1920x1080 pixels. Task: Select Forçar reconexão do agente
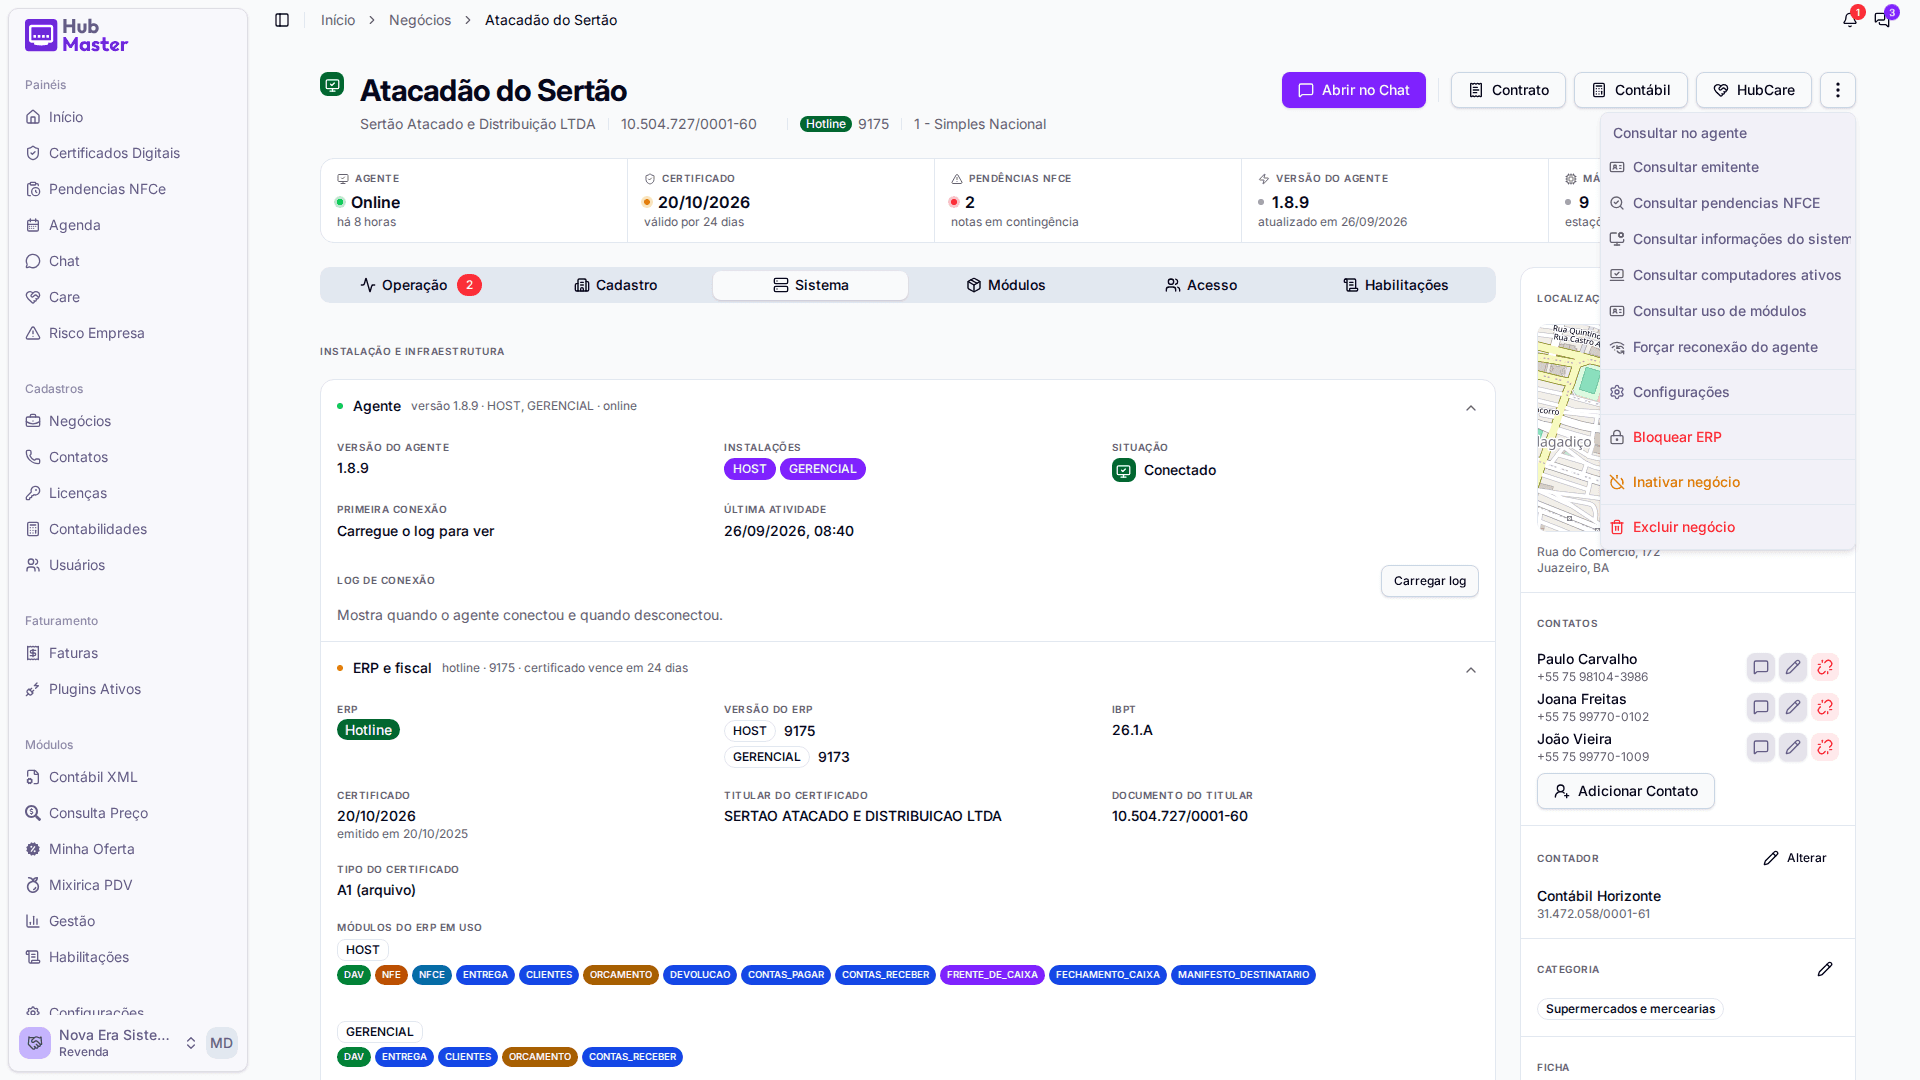[1728, 347]
